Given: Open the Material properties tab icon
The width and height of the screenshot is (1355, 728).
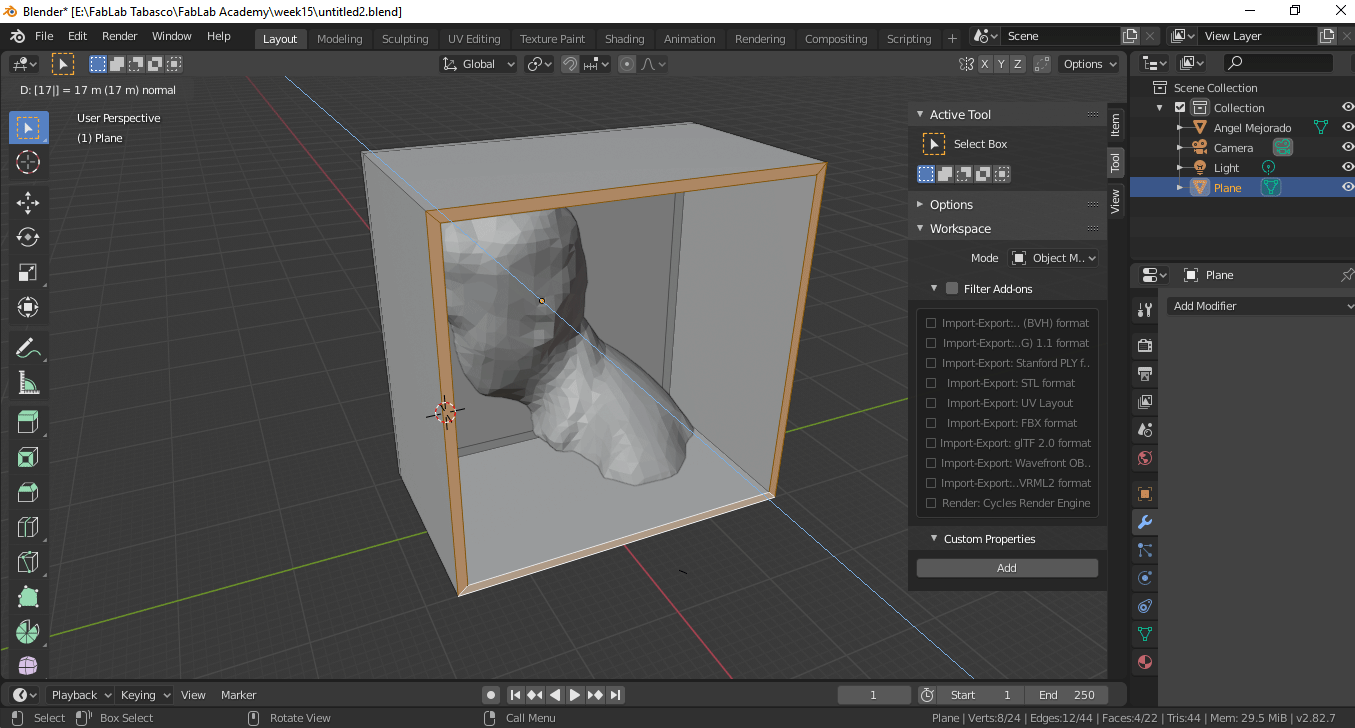Looking at the screenshot, I should (x=1145, y=662).
